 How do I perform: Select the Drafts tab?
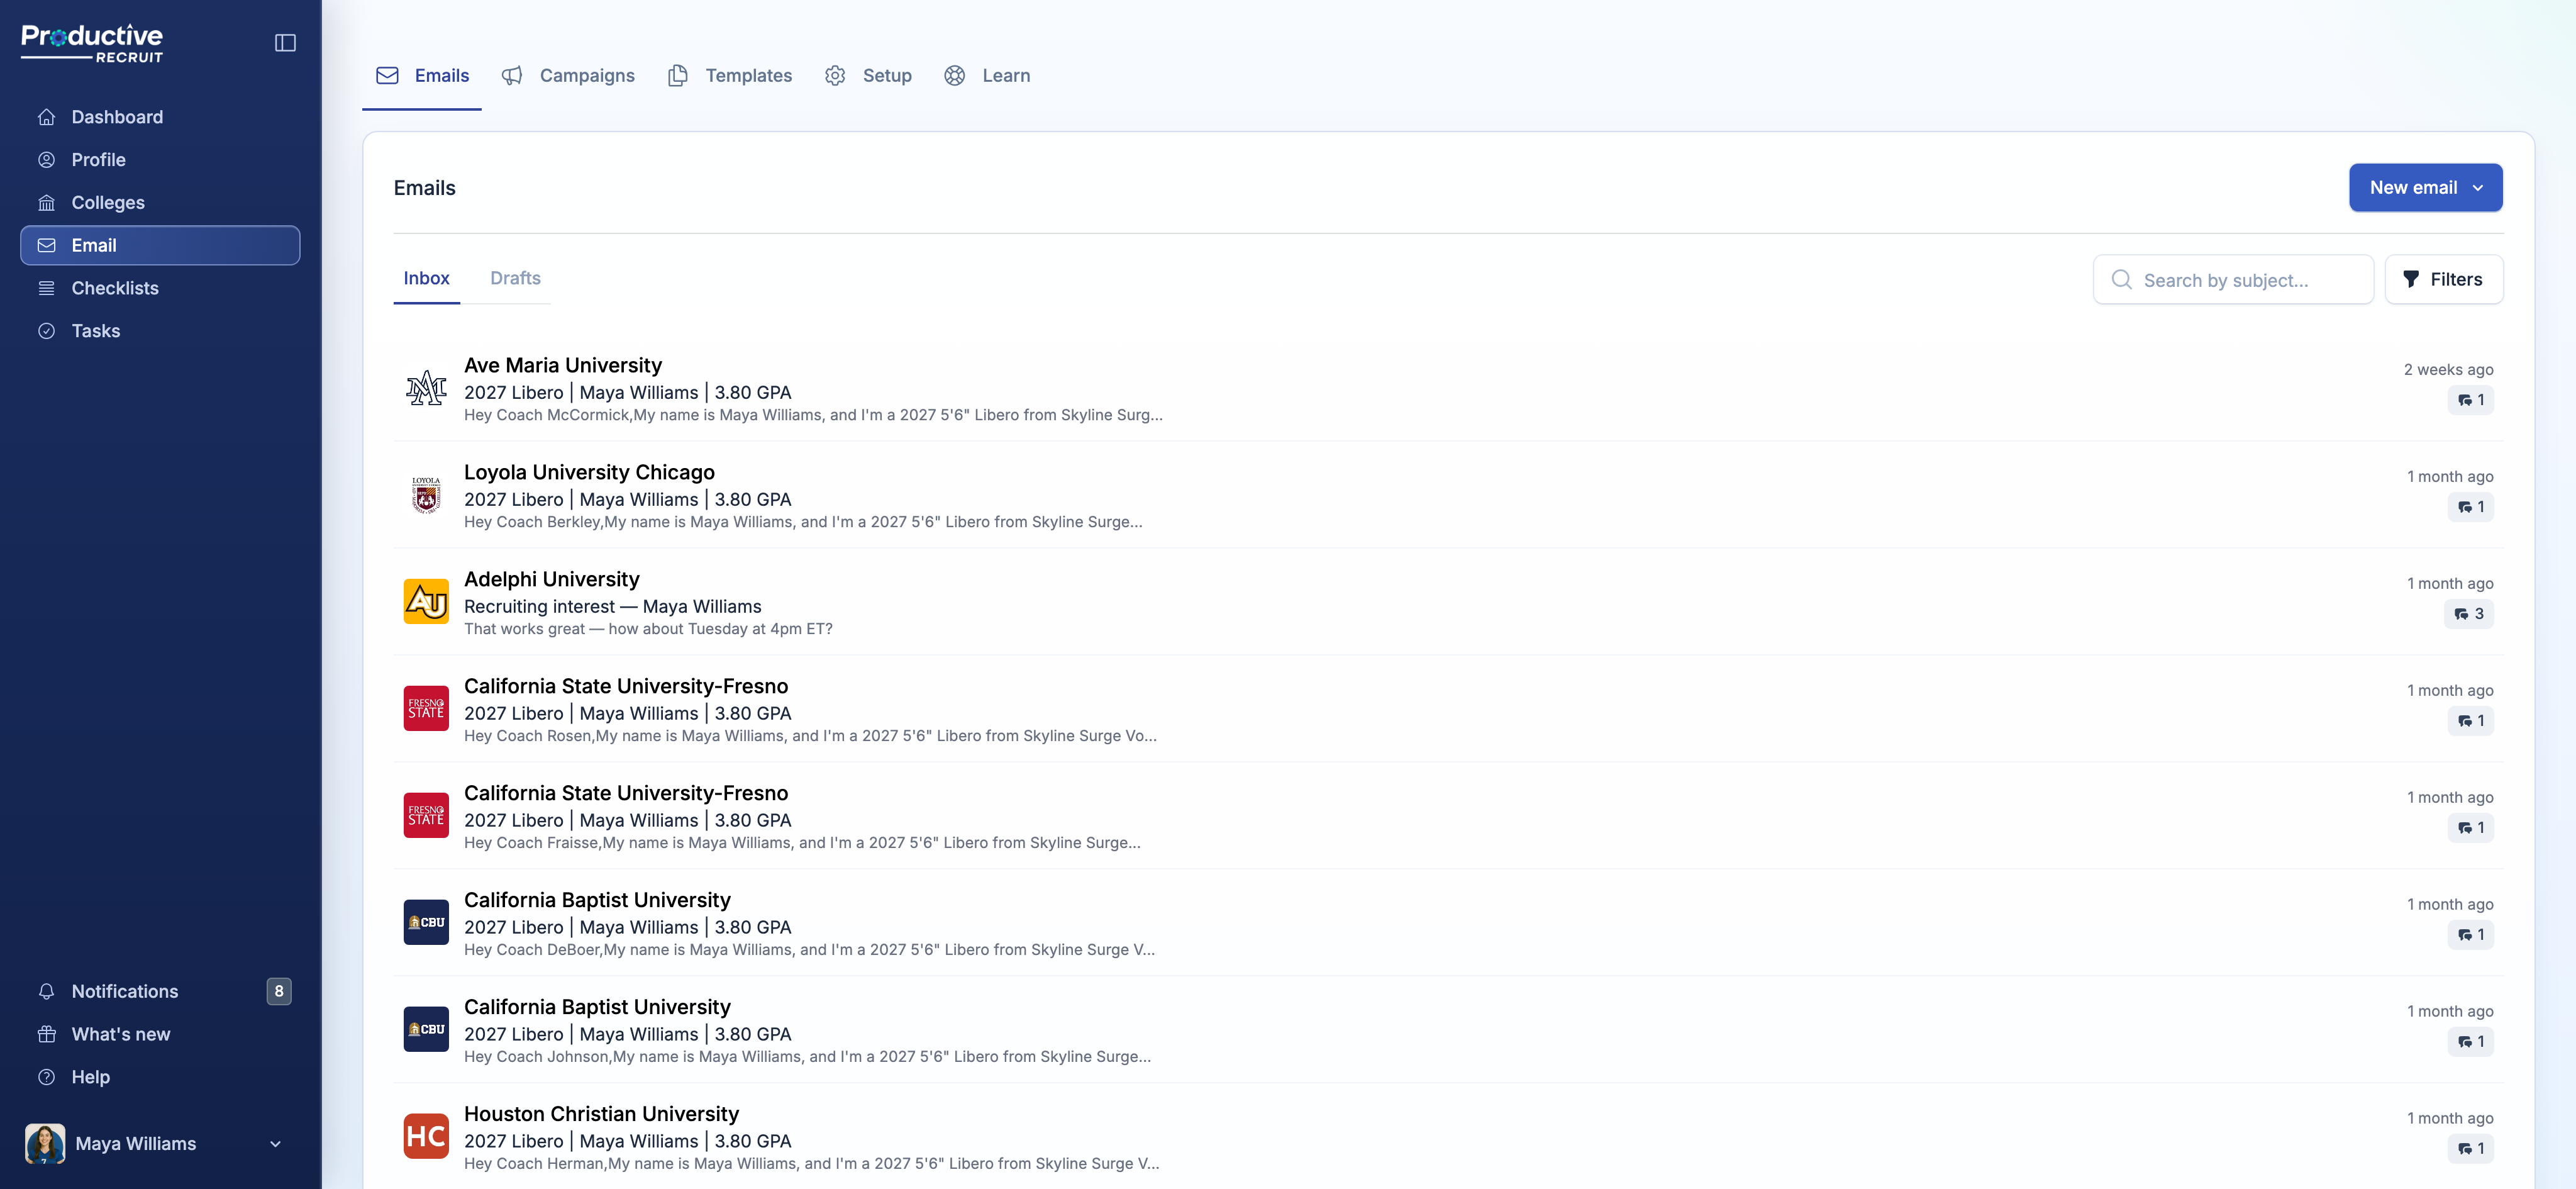pos(515,279)
